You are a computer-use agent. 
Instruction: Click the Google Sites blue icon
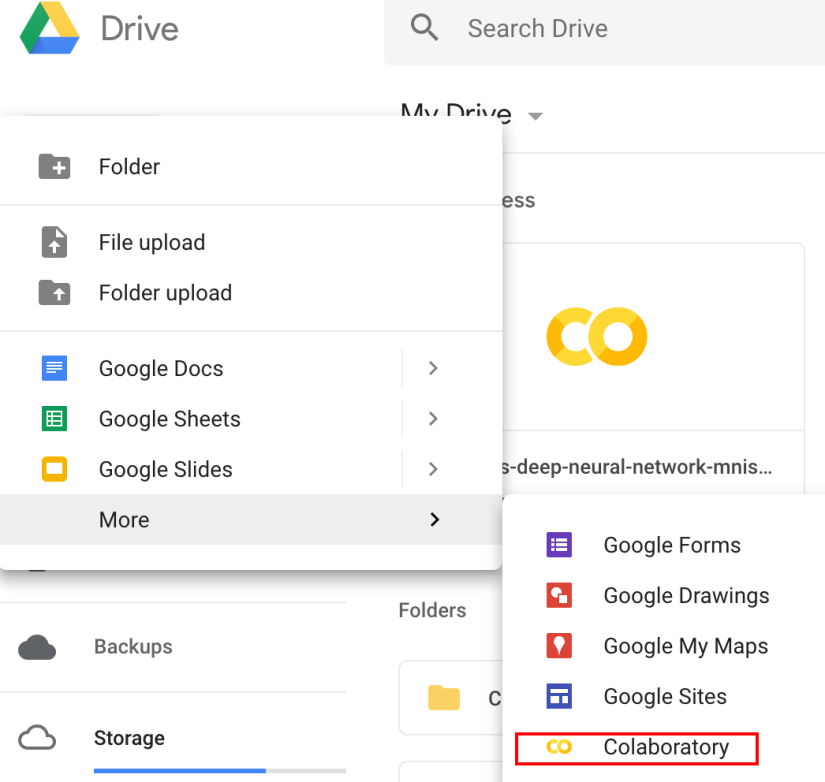click(x=559, y=697)
